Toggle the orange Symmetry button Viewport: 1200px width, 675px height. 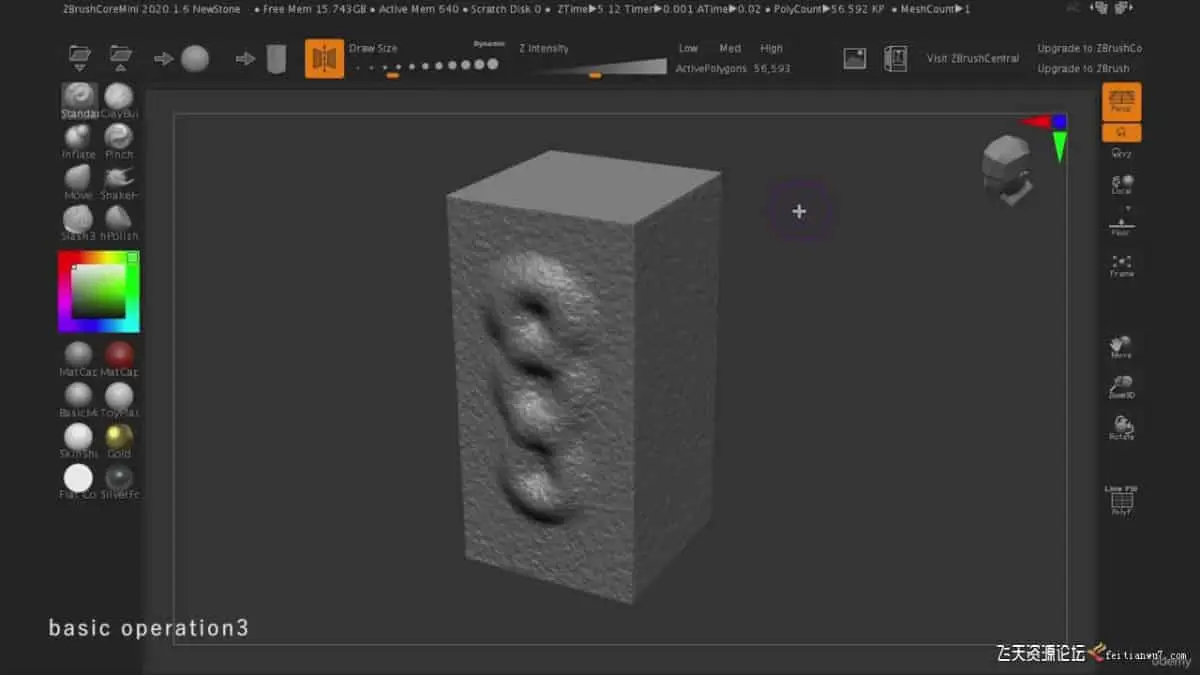(x=324, y=58)
